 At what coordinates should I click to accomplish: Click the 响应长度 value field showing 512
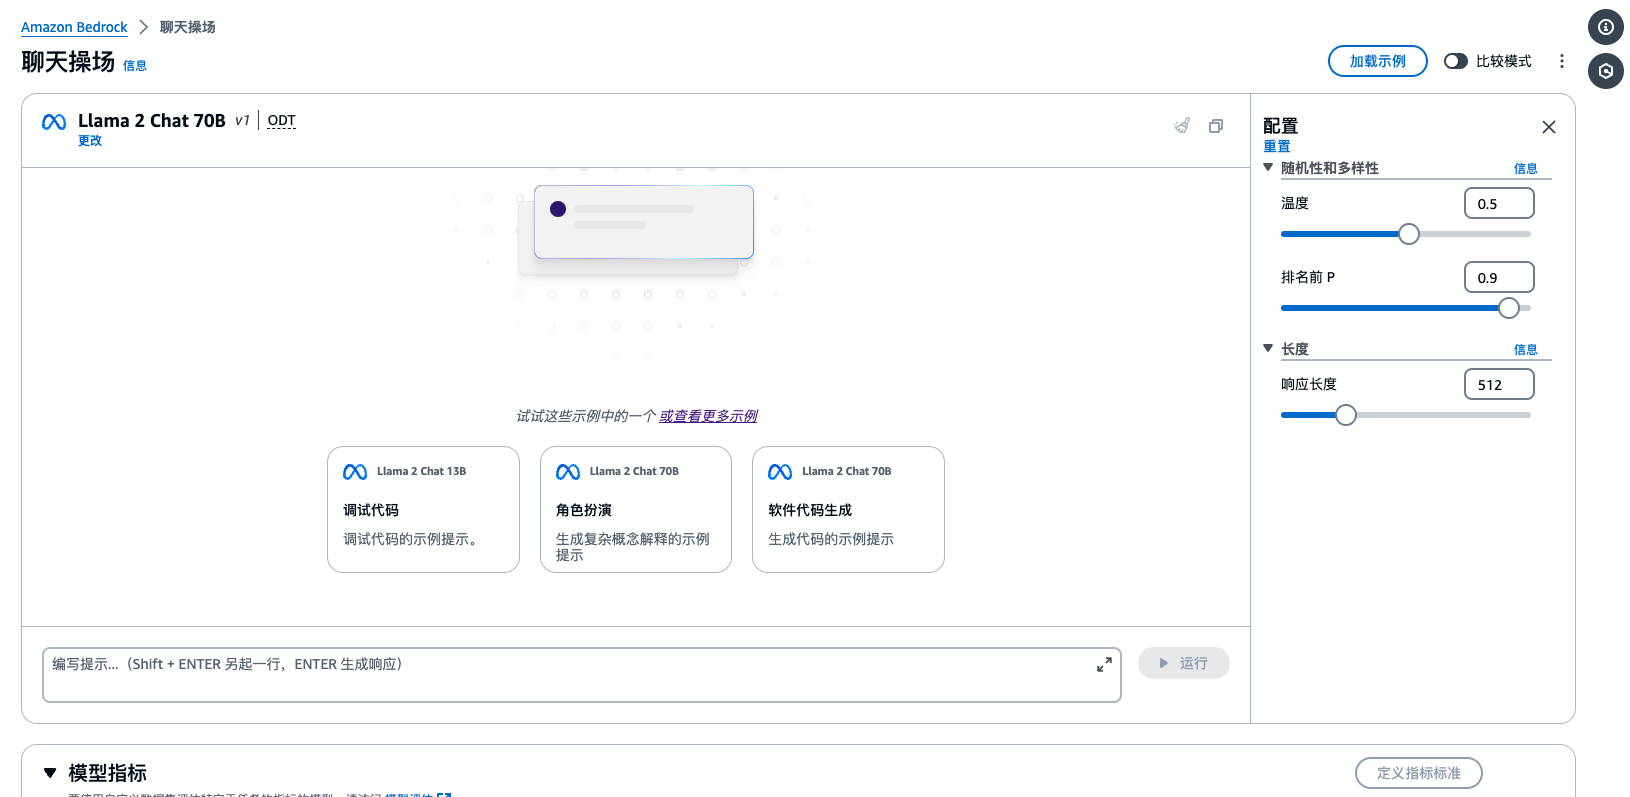pos(1499,384)
